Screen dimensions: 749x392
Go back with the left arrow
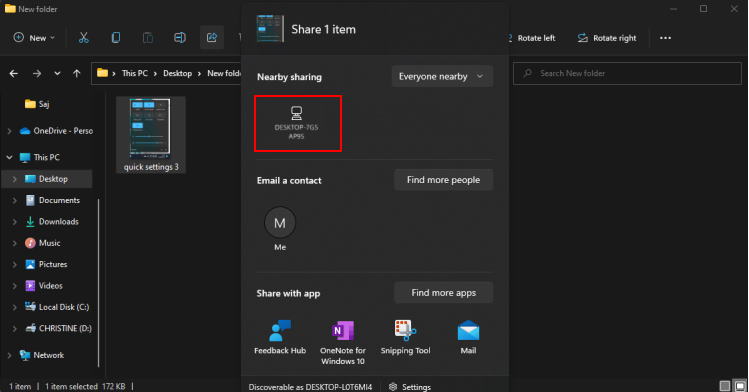14,74
